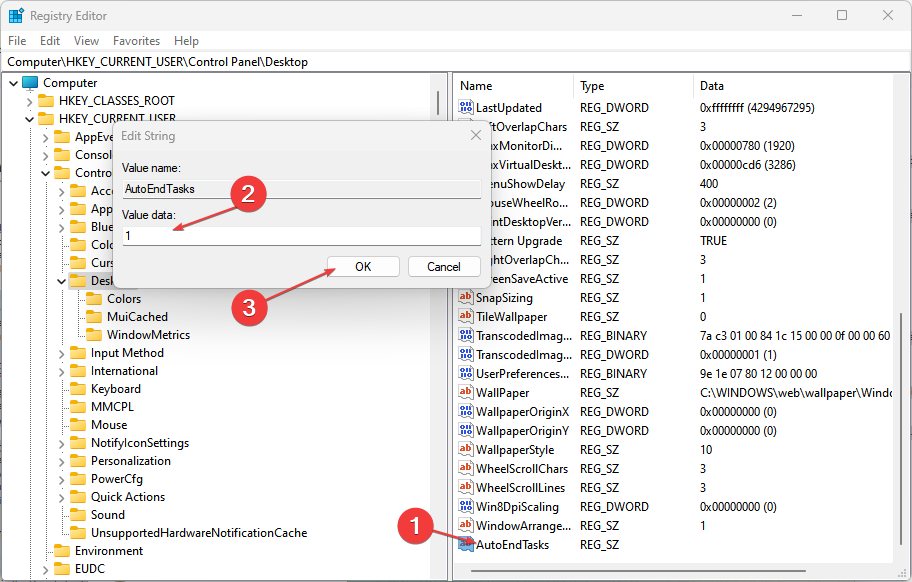
Task: Click the Mouse key folder icon
Action: 78,425
